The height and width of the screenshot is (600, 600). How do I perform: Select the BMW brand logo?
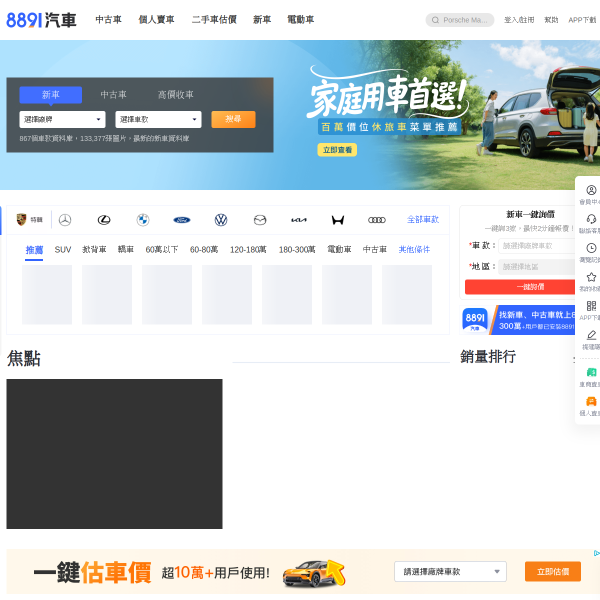click(x=143, y=220)
